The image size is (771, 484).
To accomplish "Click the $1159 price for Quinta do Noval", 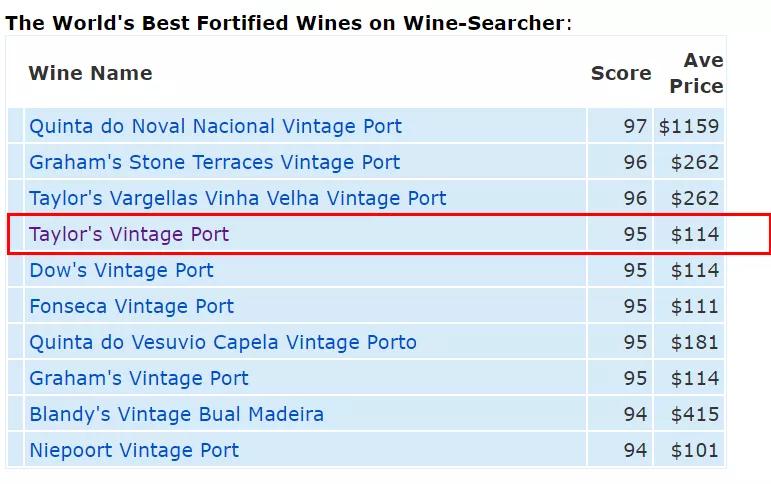I will [x=689, y=127].
